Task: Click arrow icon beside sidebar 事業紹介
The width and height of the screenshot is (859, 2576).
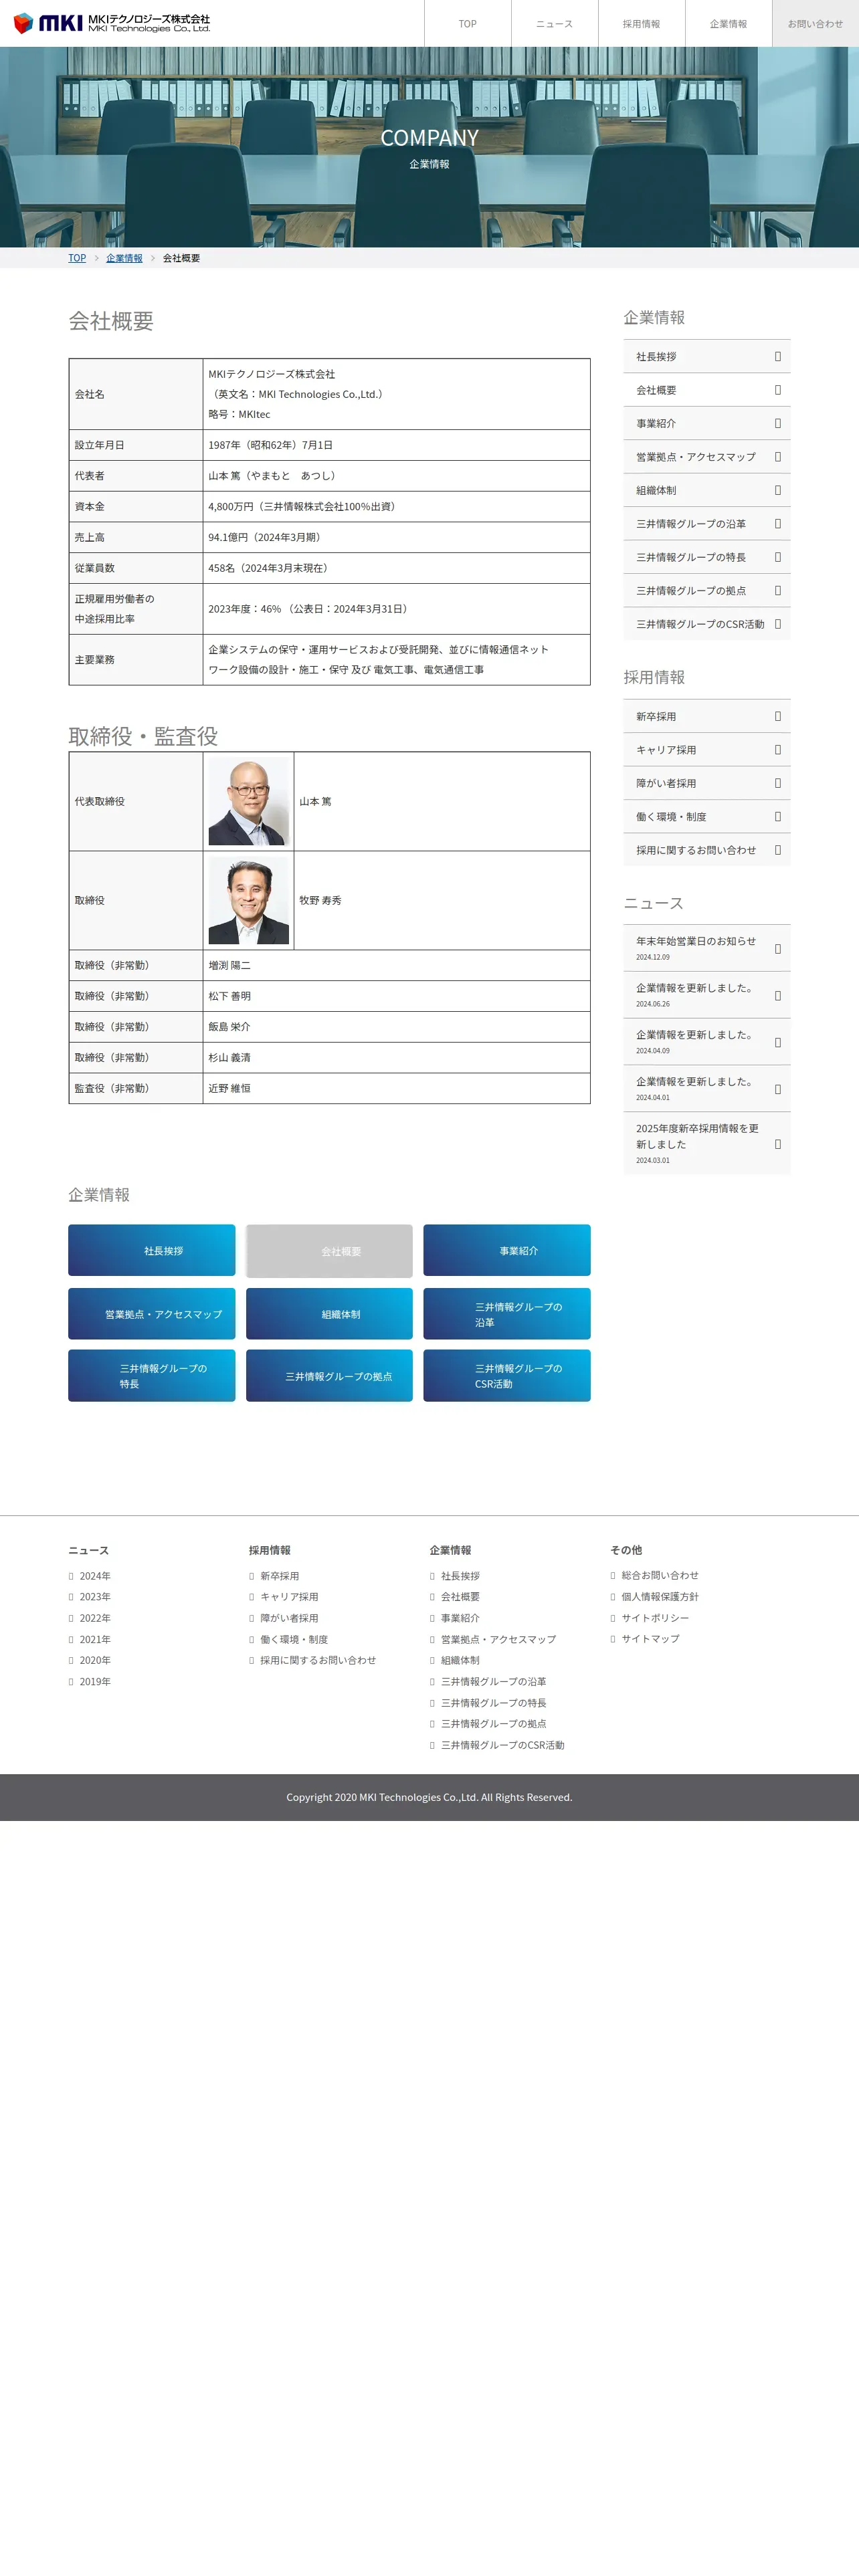Action: (777, 423)
